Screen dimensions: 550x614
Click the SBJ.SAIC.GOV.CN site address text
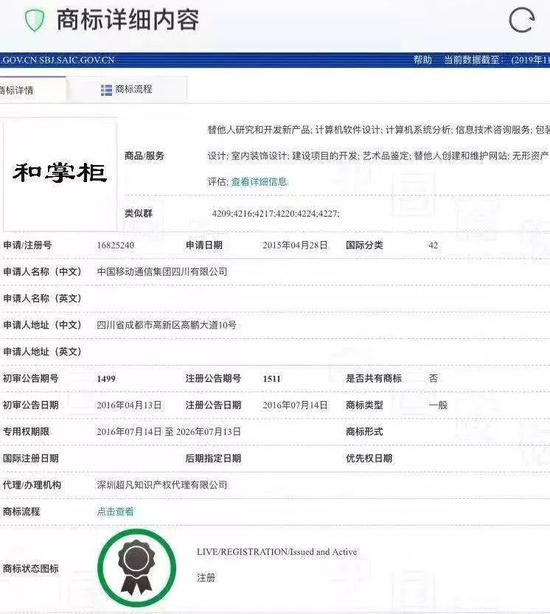76,60
